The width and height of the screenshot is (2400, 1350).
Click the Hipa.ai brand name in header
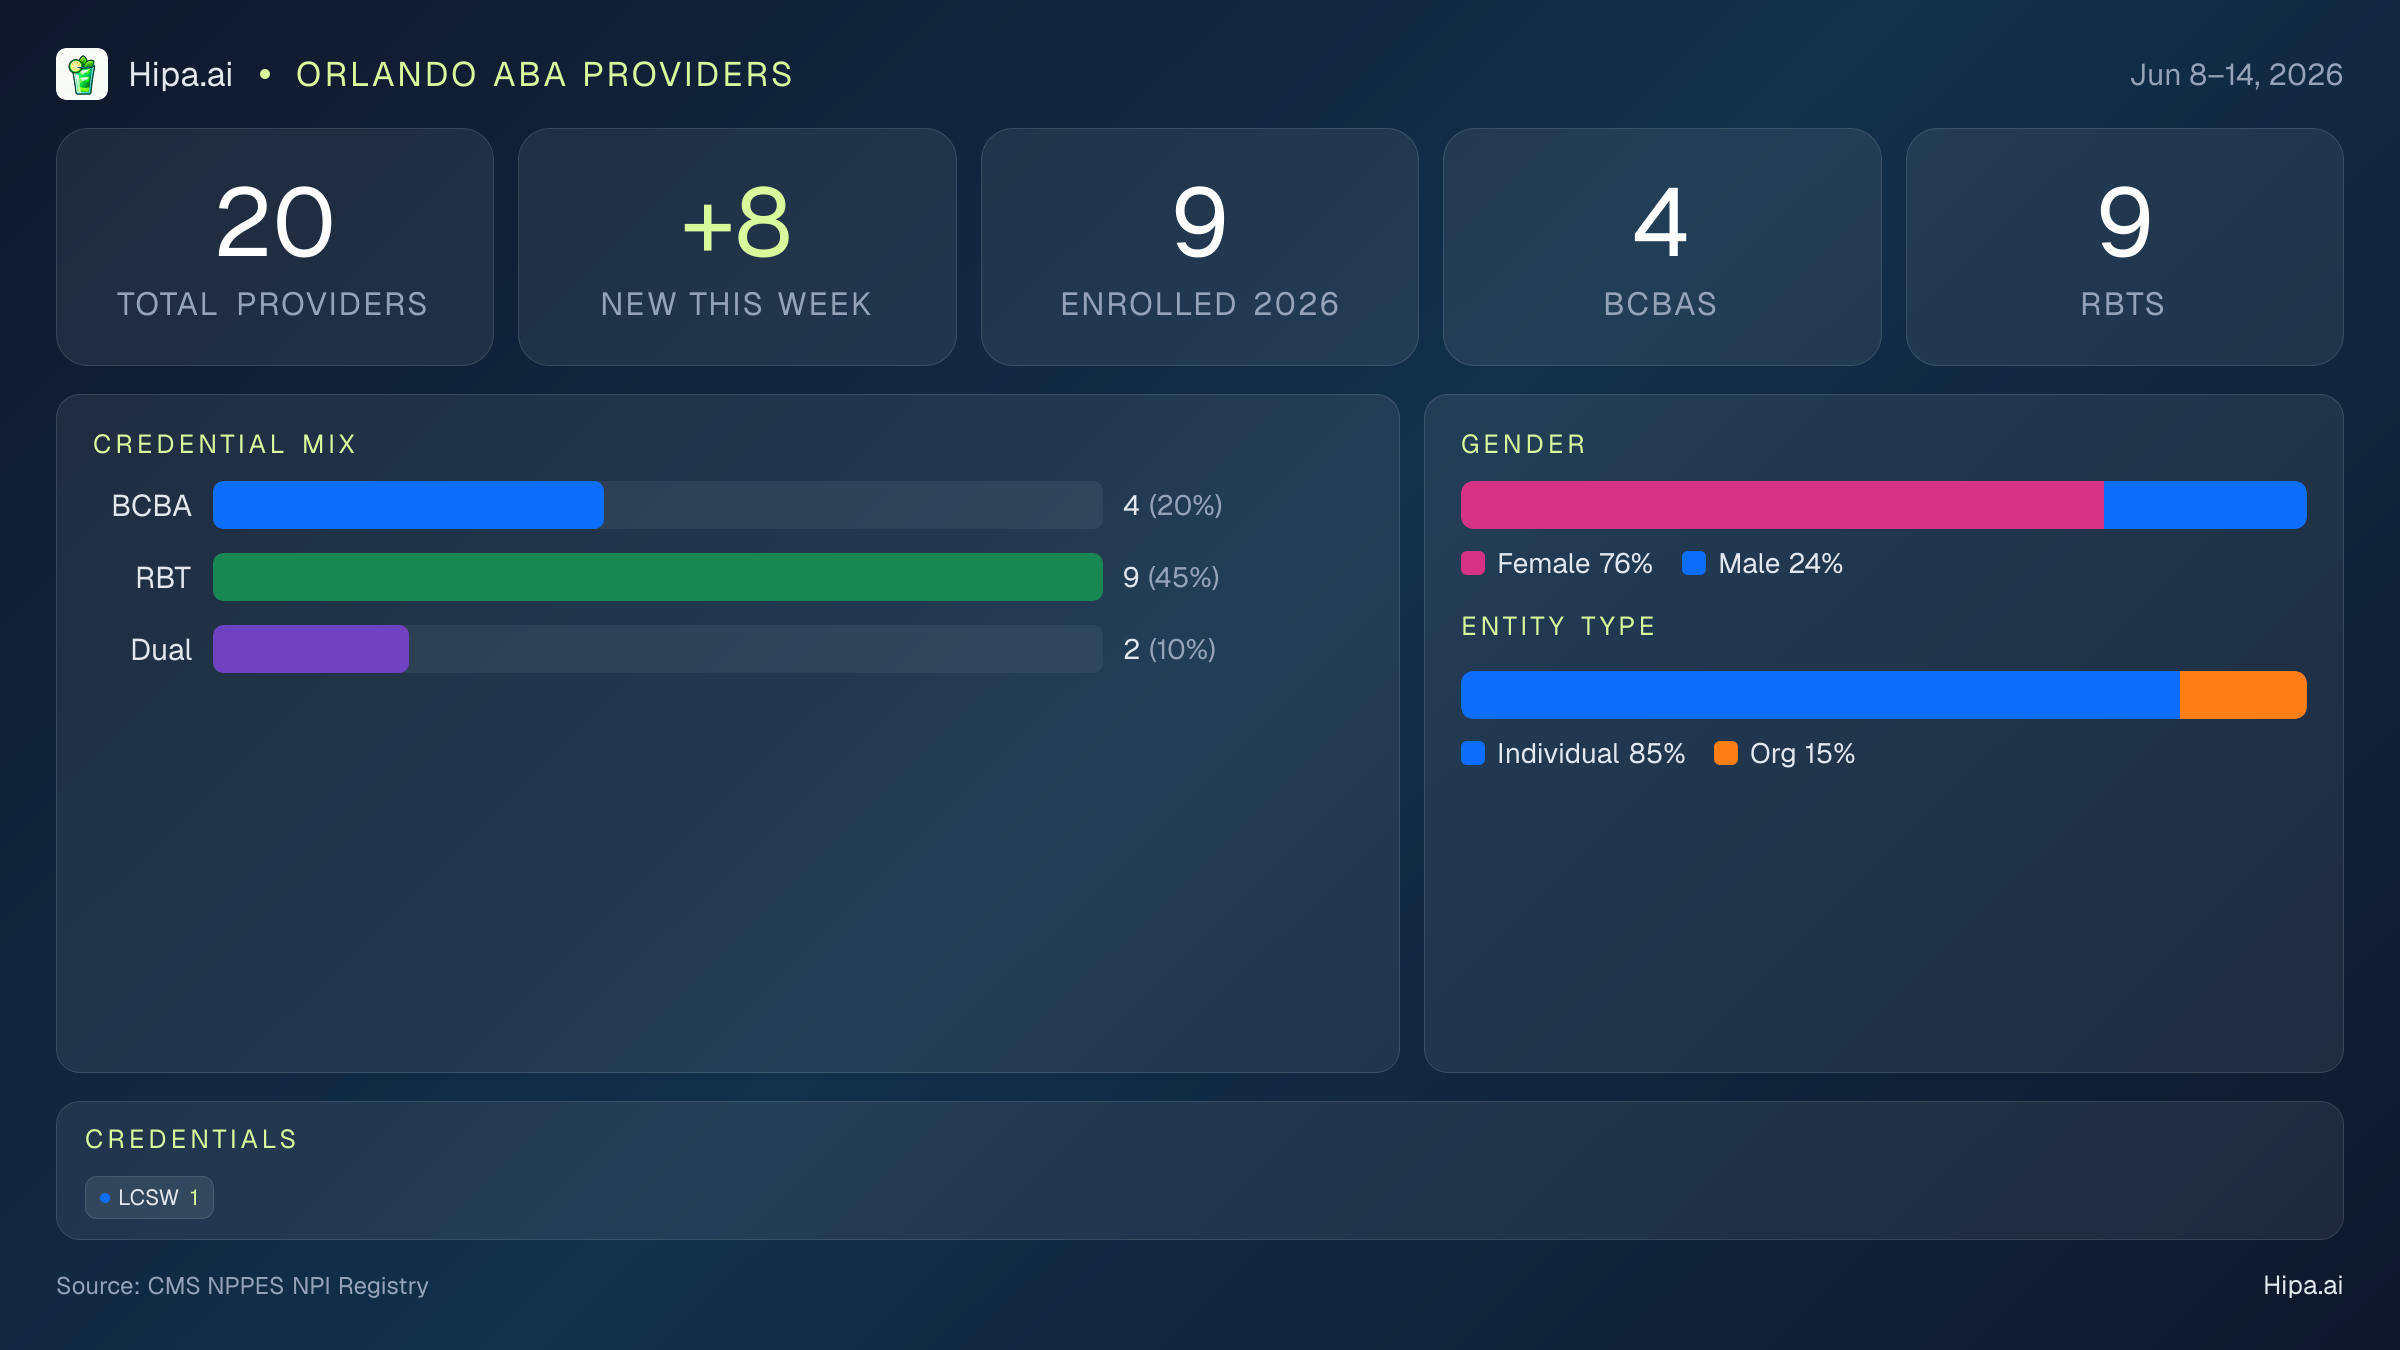(x=180, y=75)
